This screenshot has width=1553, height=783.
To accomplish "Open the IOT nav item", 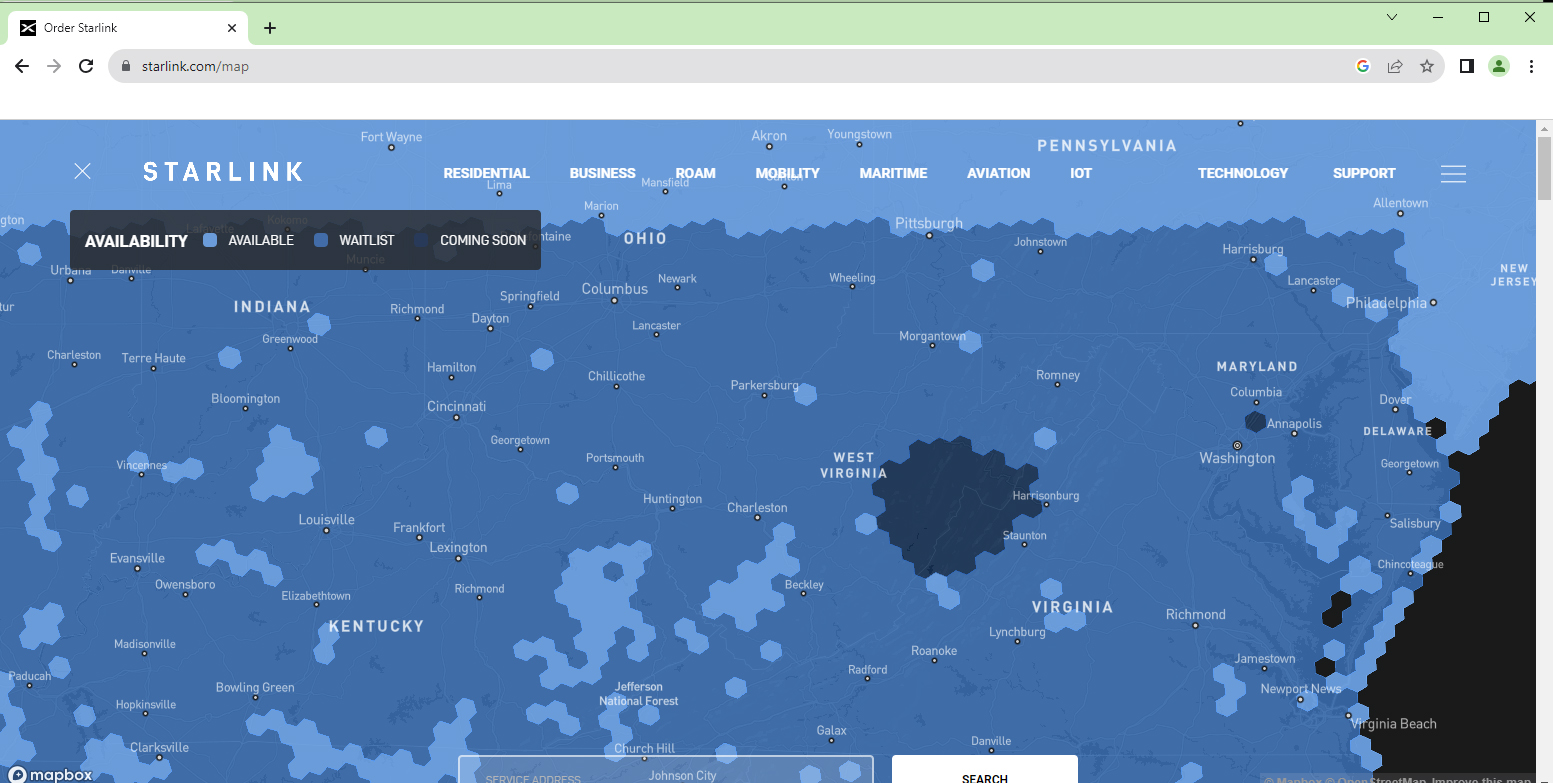I will click(1081, 173).
